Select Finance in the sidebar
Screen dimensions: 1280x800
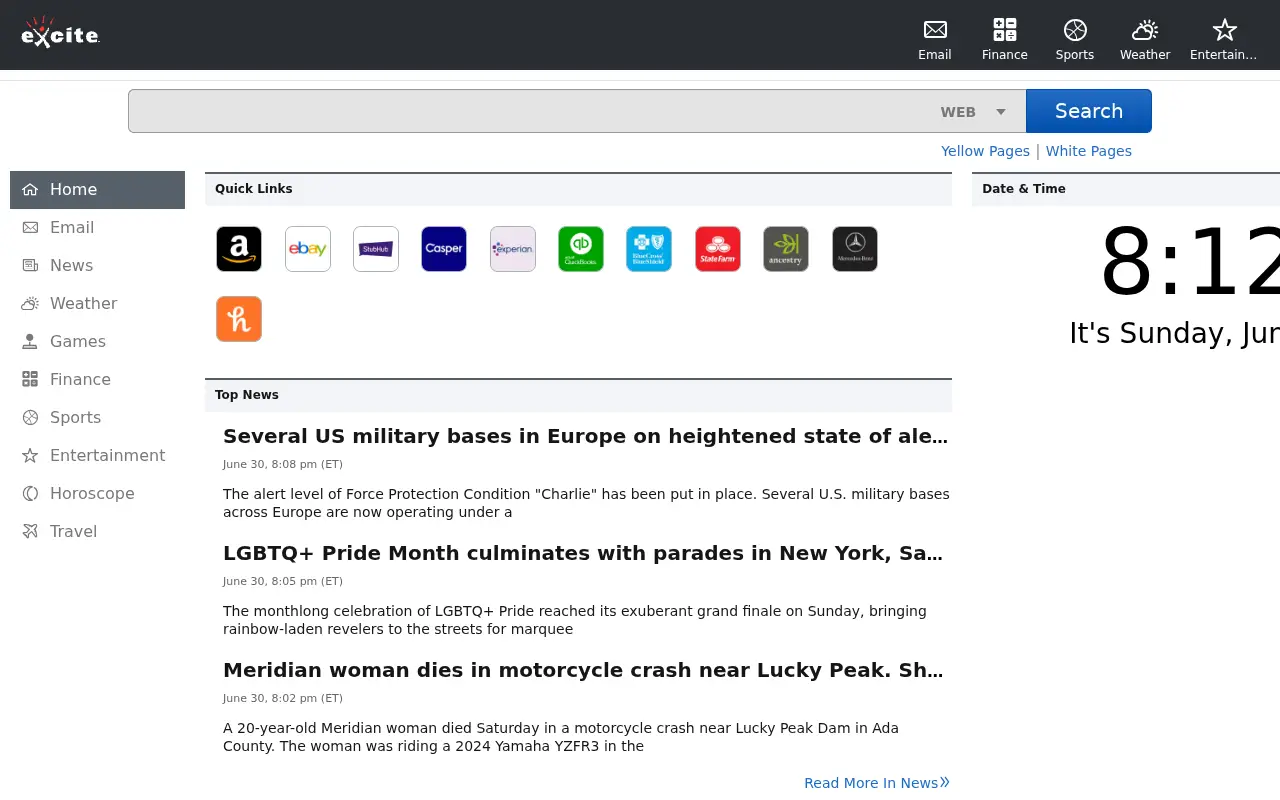click(97, 380)
